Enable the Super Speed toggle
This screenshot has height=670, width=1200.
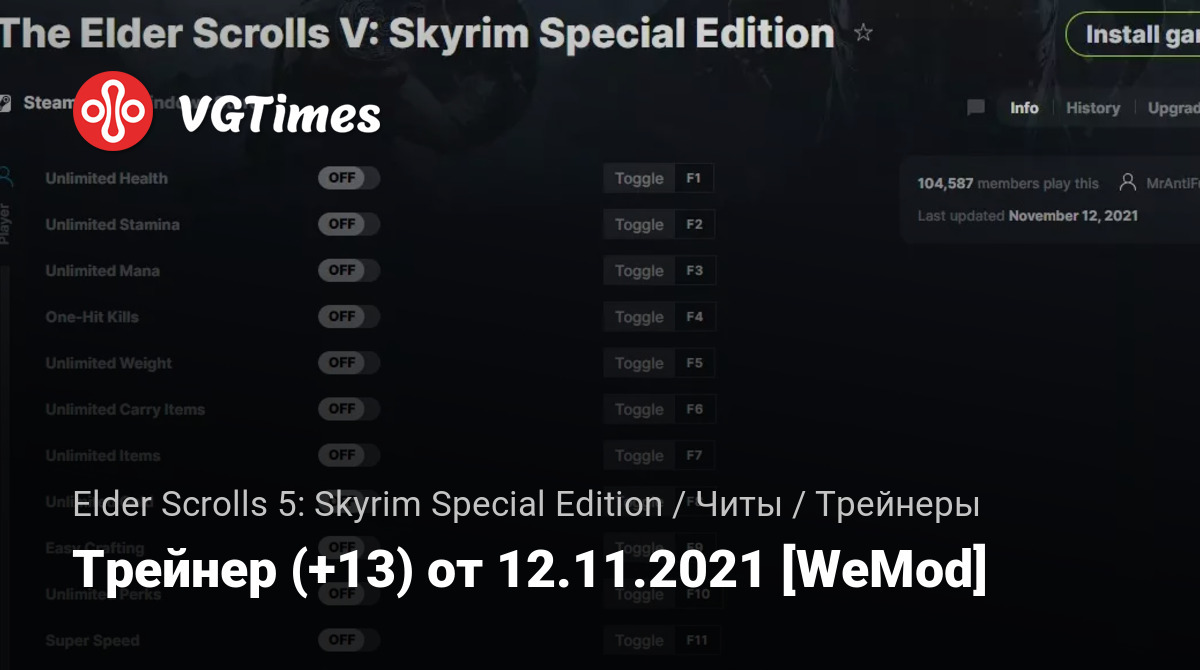[x=349, y=639]
